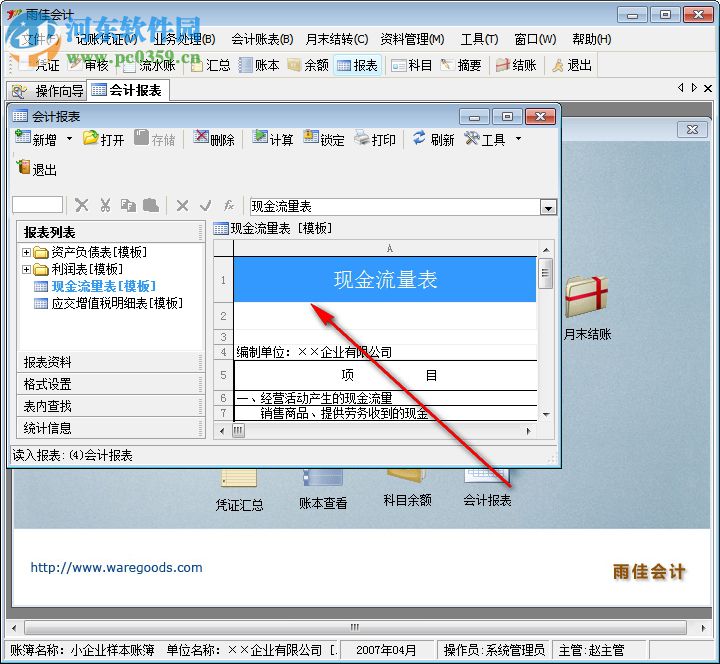Viewport: 720px width, 664px height.
Task: Click the tab strip close X button
Action: coord(708,88)
